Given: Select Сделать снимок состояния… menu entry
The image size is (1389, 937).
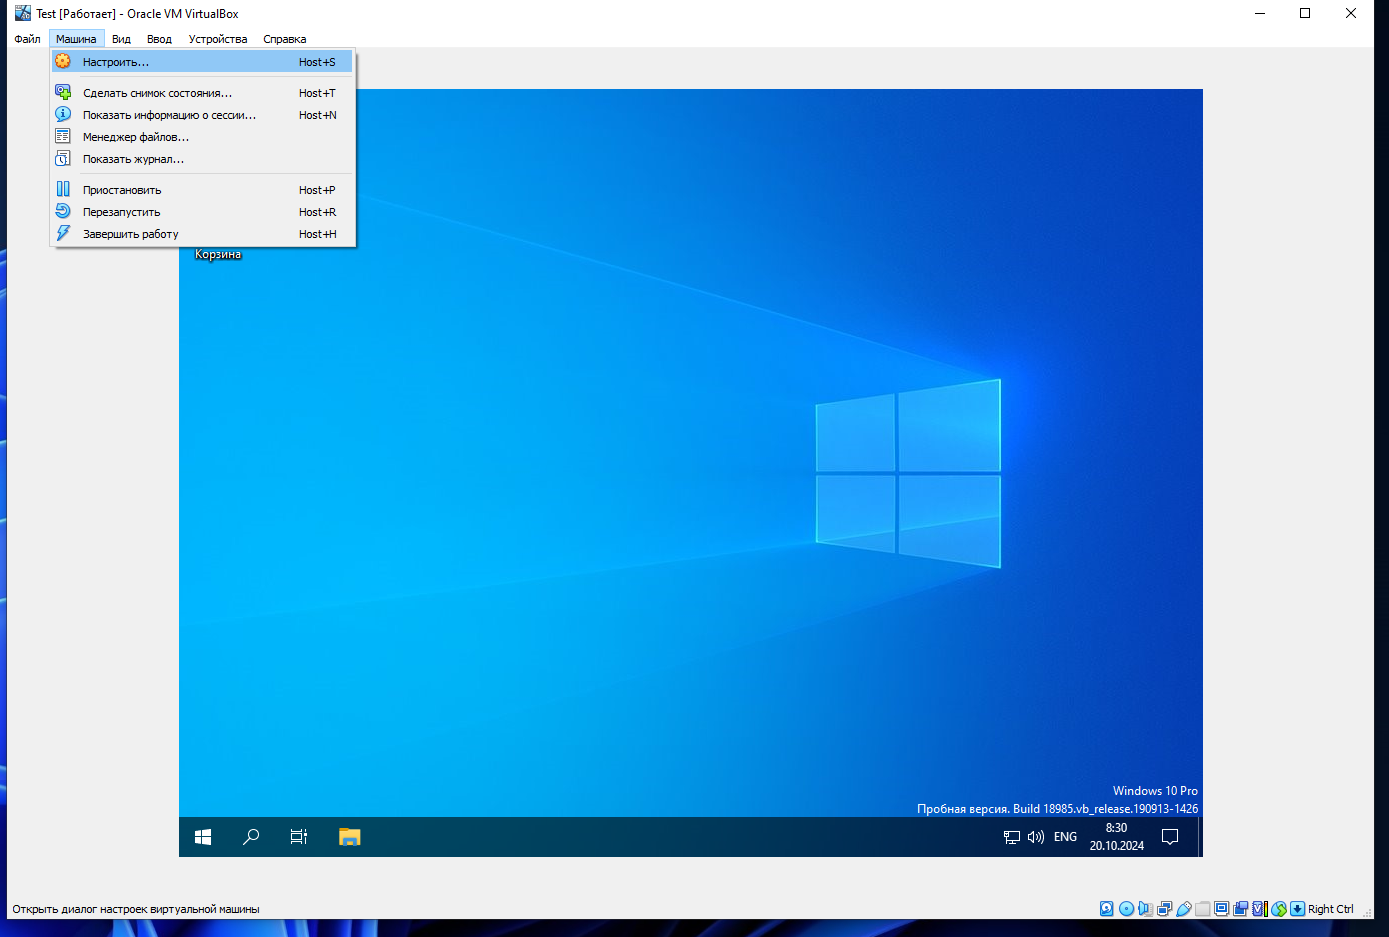Looking at the screenshot, I should click(x=202, y=93).
